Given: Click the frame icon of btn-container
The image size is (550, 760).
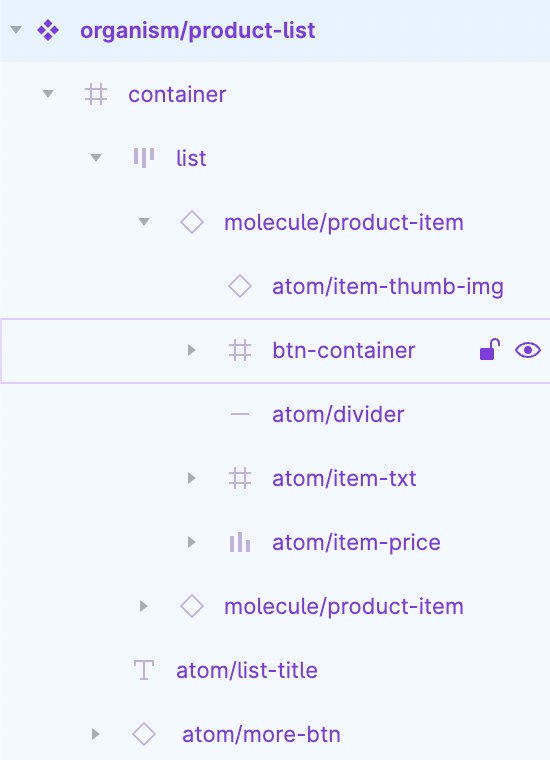Looking at the screenshot, I should click(x=240, y=350).
